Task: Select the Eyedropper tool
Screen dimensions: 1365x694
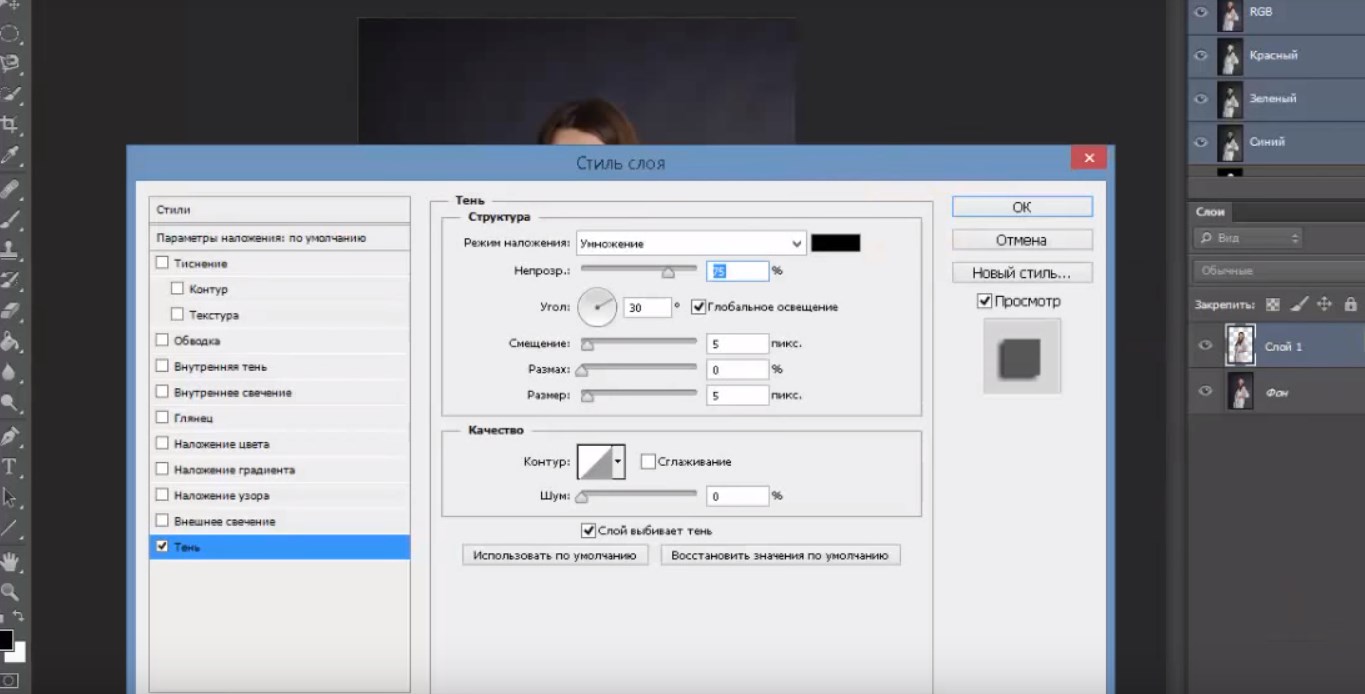Action: [10, 155]
